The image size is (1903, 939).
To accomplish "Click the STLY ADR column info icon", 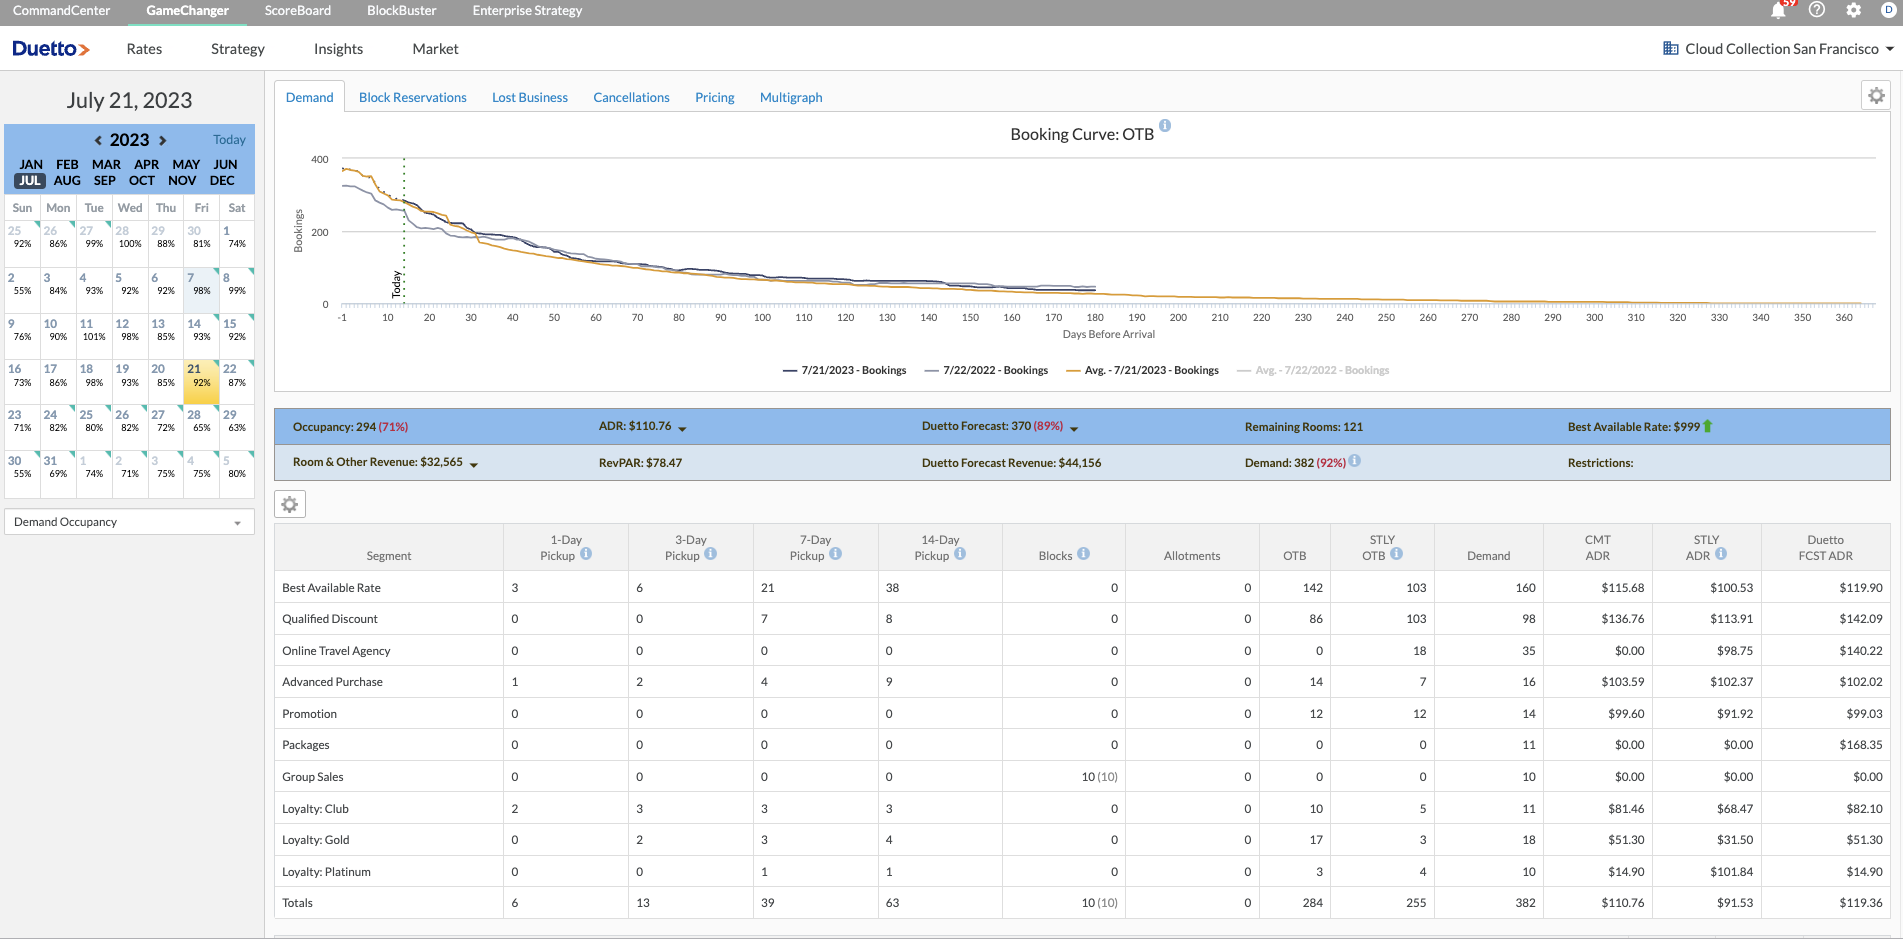I will tap(1721, 554).
